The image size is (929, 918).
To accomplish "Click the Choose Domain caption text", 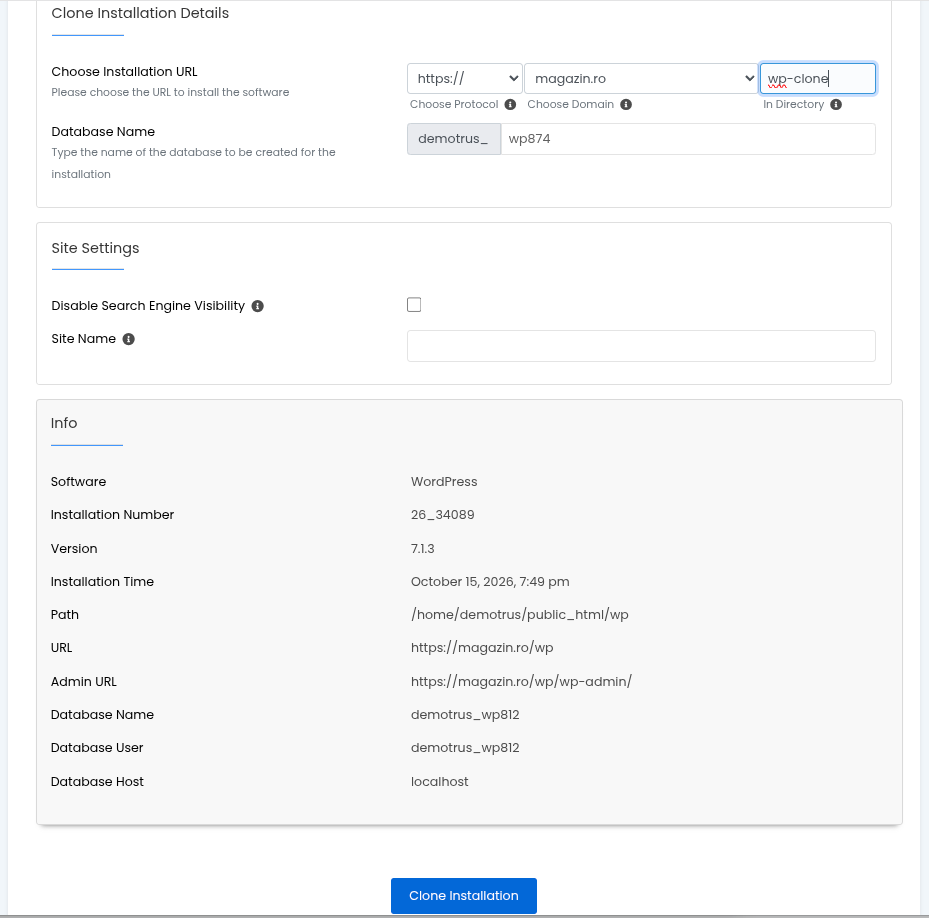I will pos(571,104).
